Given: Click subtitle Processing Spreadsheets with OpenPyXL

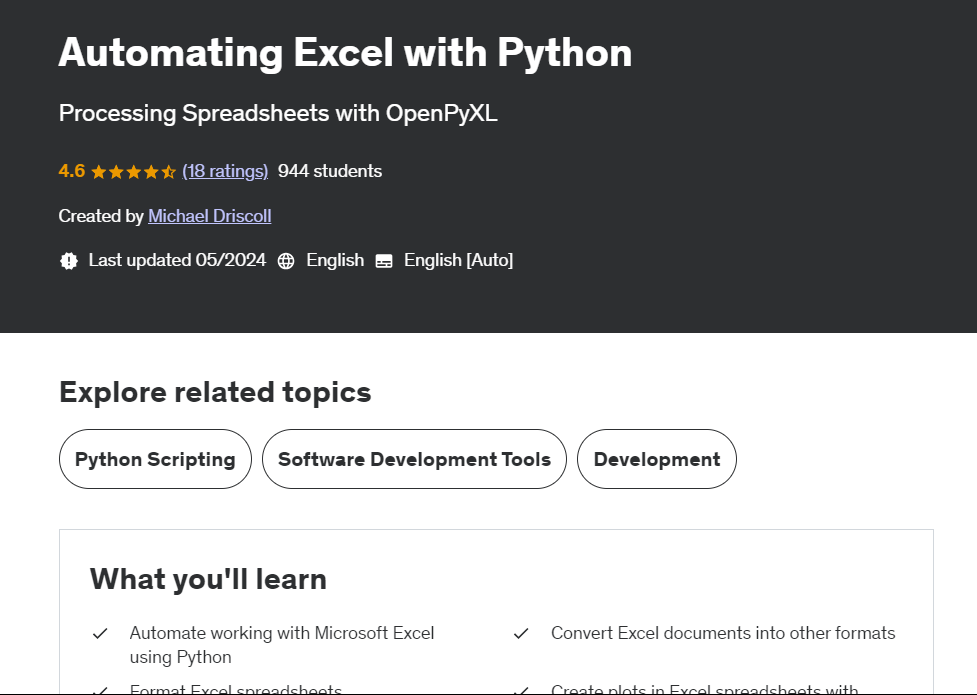Looking at the screenshot, I should [278, 113].
